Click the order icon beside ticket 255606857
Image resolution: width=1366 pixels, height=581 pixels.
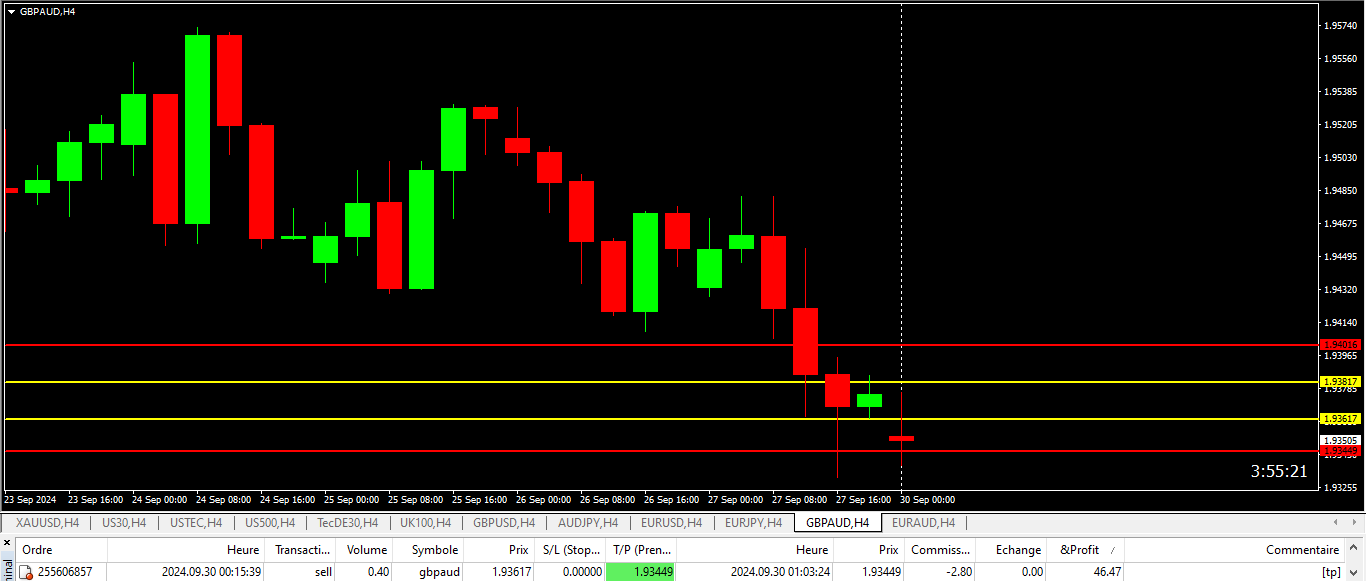click(27, 572)
